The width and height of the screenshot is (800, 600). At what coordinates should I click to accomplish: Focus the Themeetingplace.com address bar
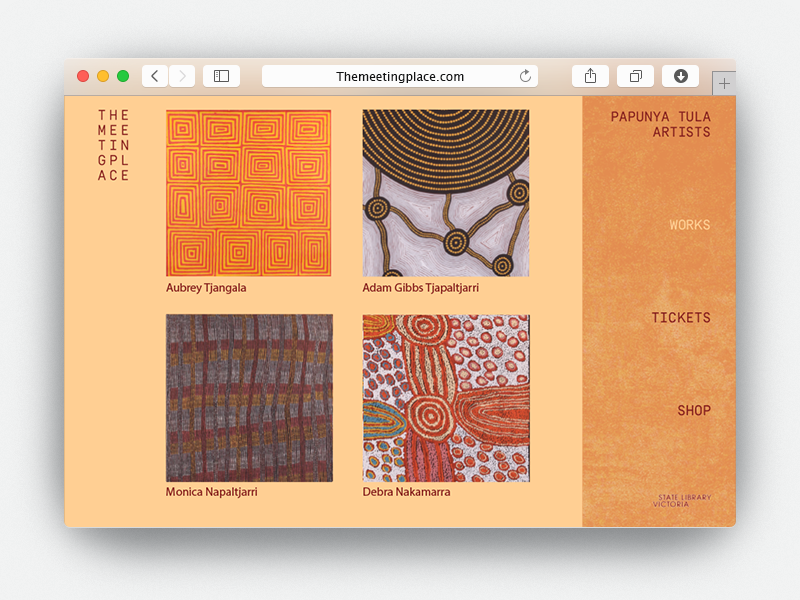tap(400, 76)
